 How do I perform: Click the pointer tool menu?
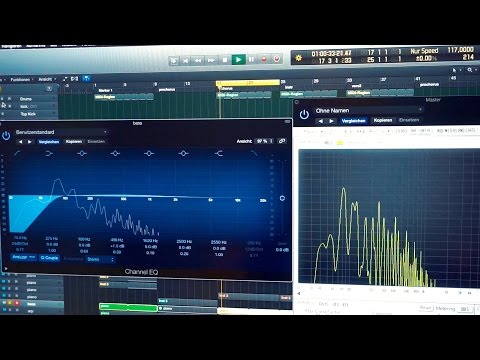click(456, 70)
